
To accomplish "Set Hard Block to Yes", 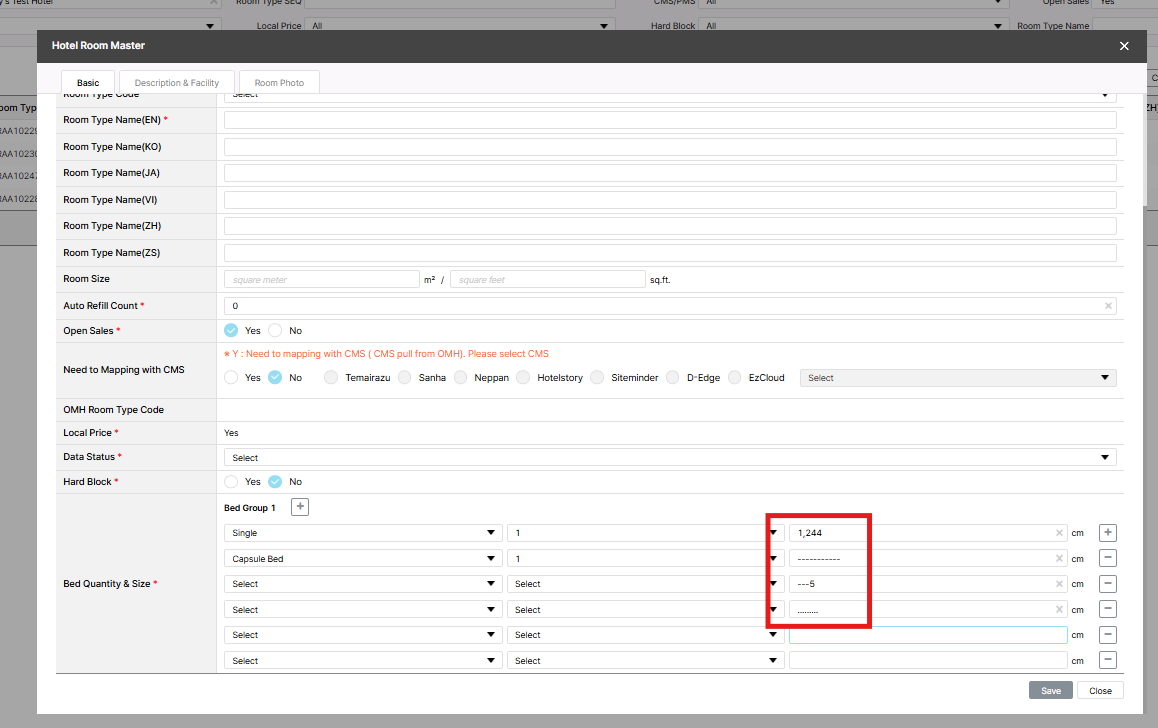I will [231, 481].
